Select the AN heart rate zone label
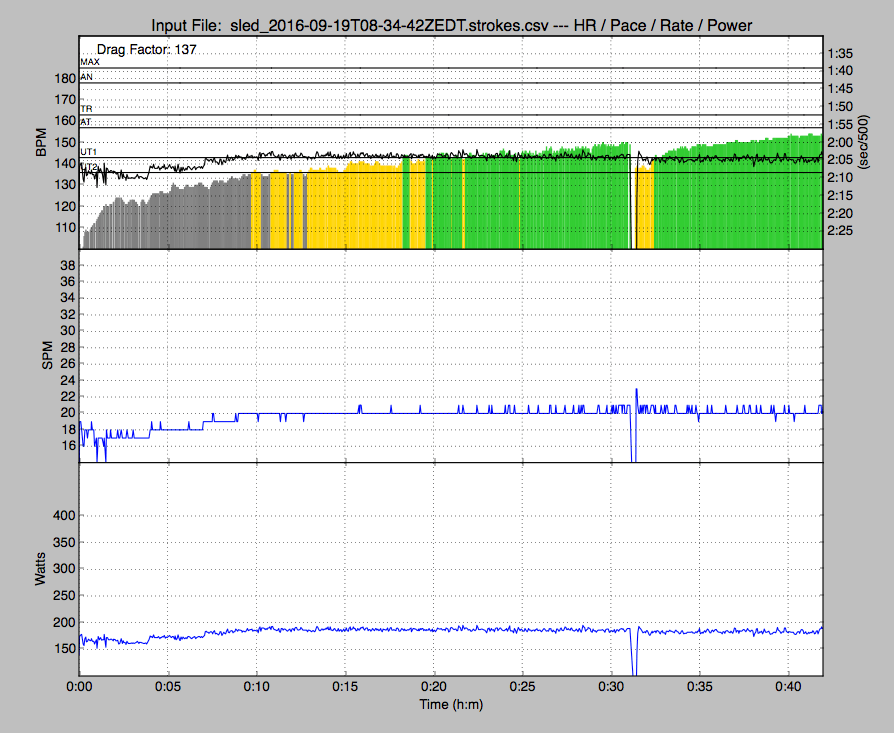Image resolution: width=894 pixels, height=733 pixels. pyautogui.click(x=86, y=76)
